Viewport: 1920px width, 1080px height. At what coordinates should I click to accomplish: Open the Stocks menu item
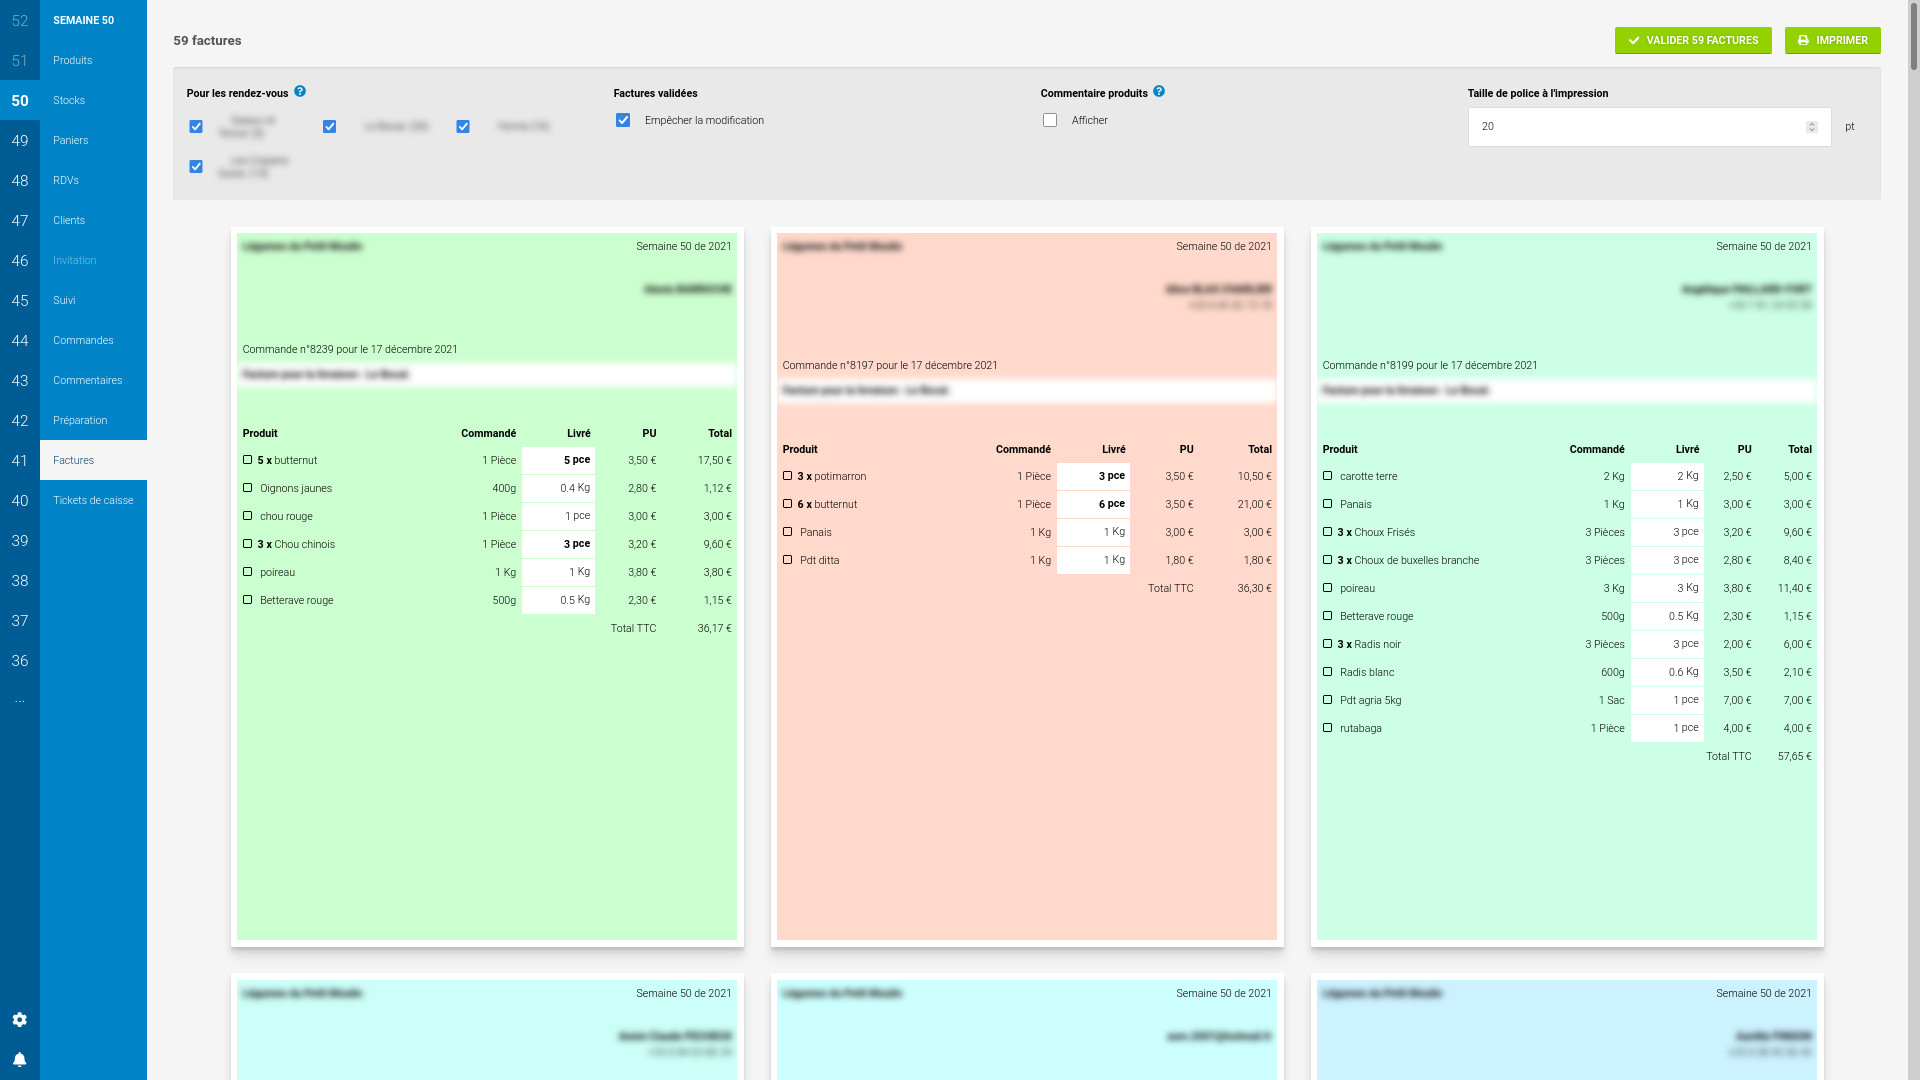tap(69, 101)
